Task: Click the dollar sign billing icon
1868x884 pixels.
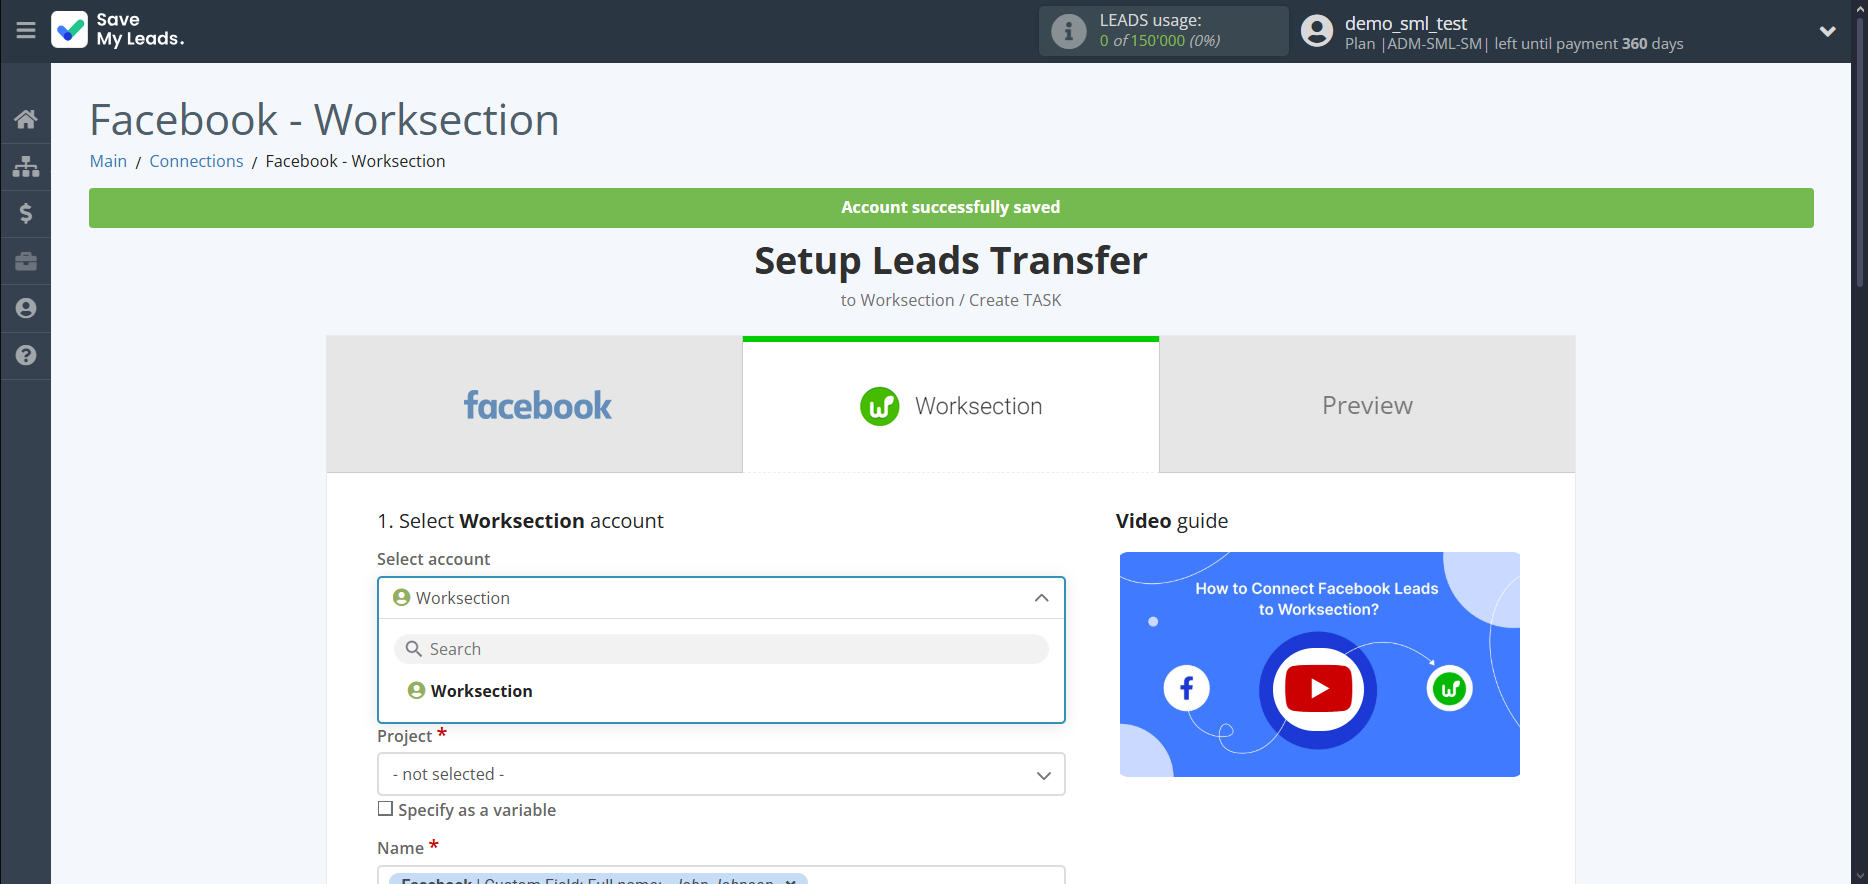Action: pos(26,213)
